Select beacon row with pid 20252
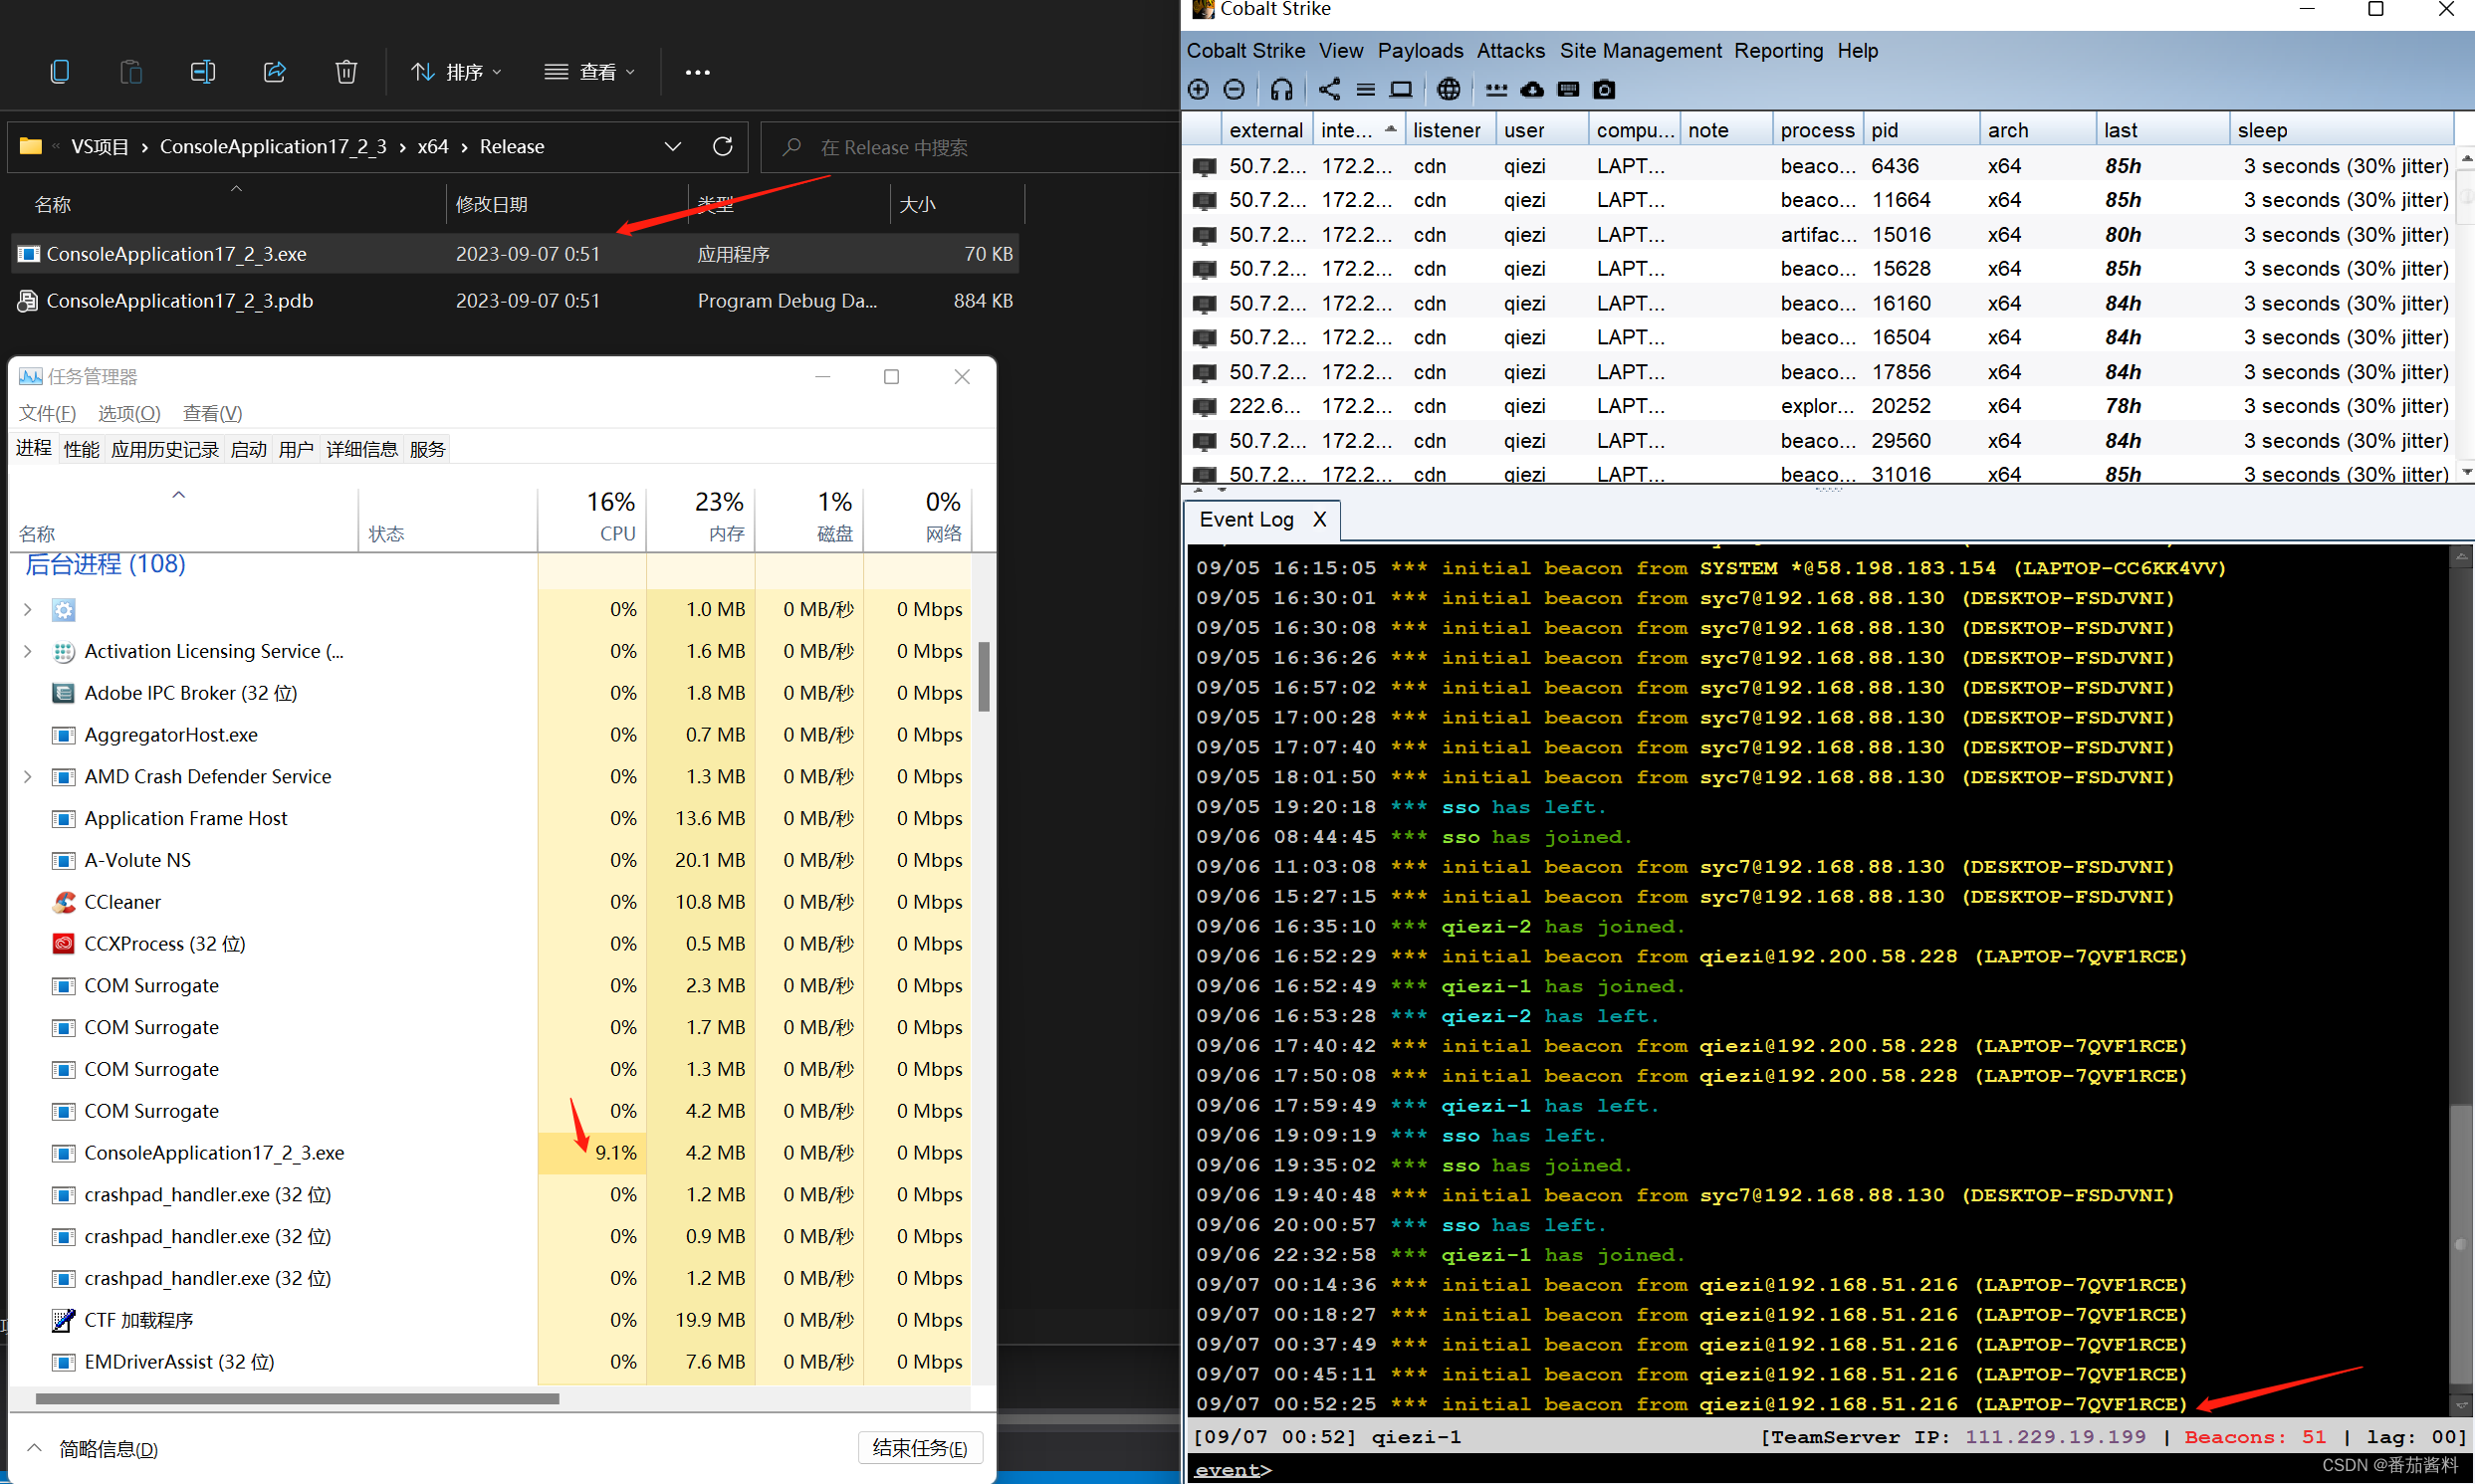The width and height of the screenshot is (2475, 1484). [x=1820, y=406]
